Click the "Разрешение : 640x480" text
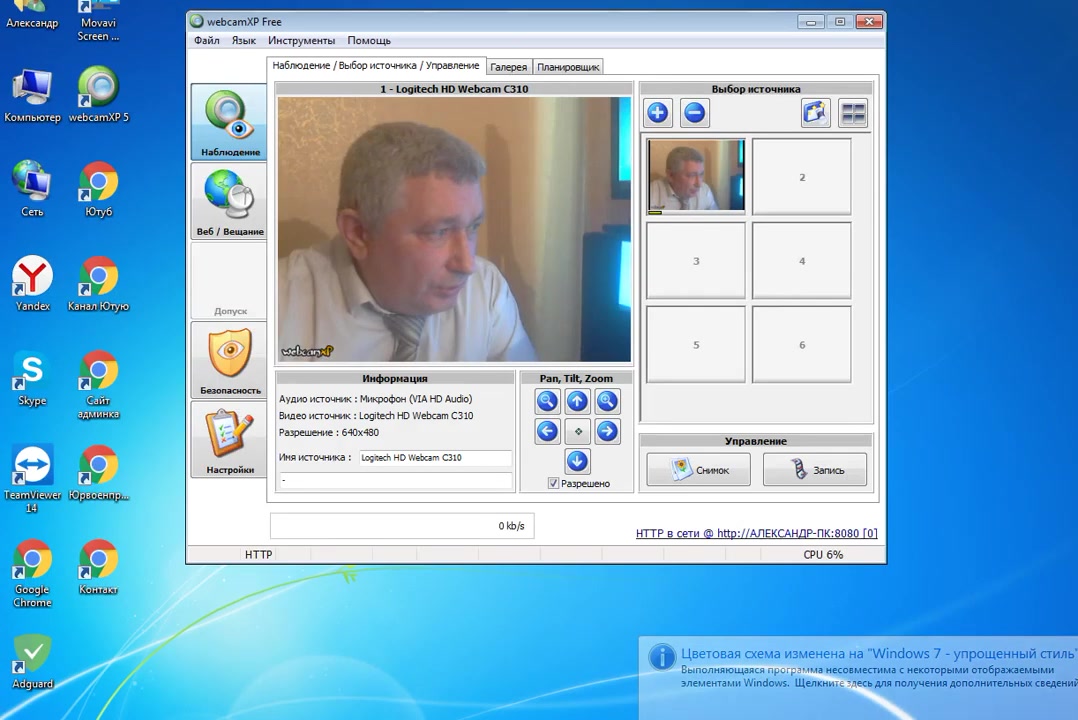The height and width of the screenshot is (720, 1078). (x=329, y=433)
